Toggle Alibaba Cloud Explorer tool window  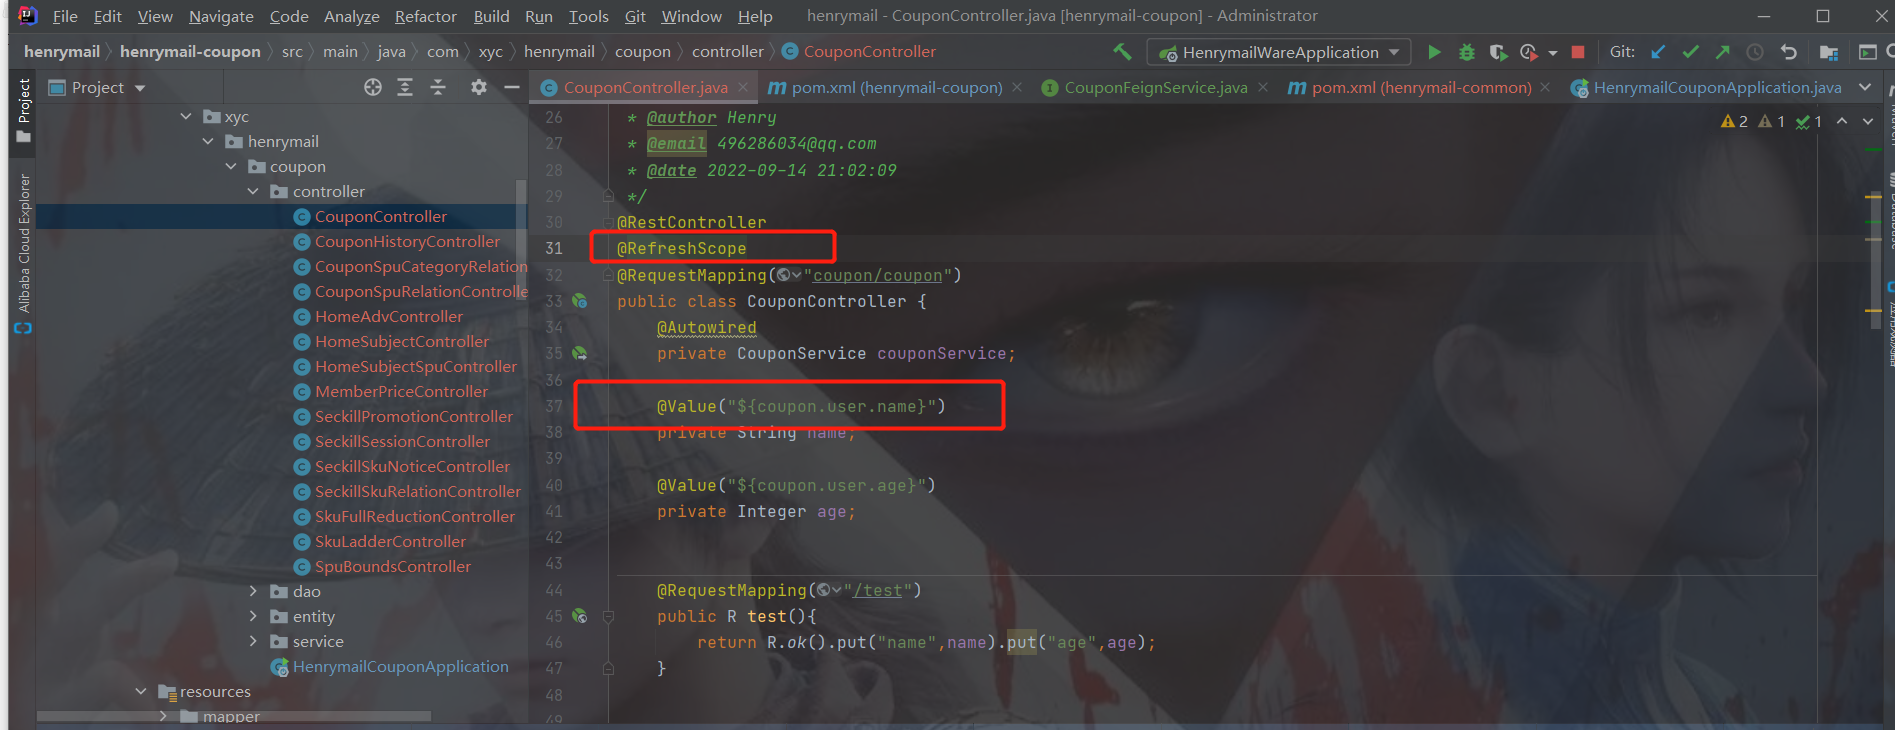(x=24, y=252)
